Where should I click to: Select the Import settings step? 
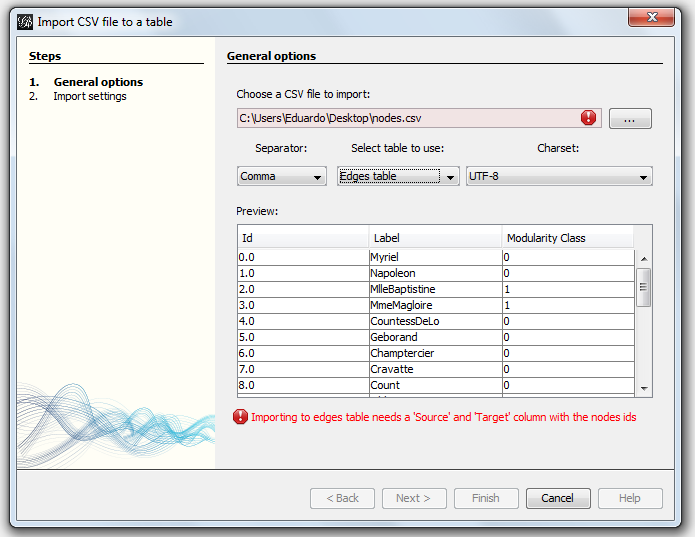[90, 96]
